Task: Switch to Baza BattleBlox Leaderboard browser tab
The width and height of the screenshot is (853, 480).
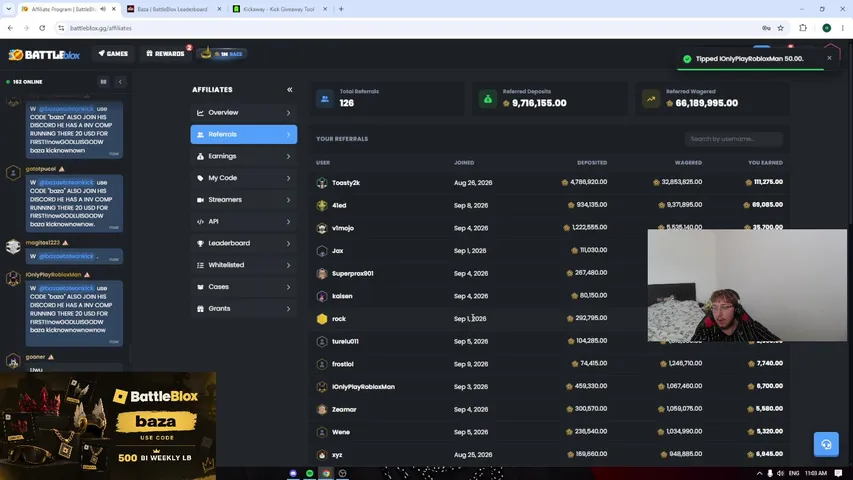Action: pyautogui.click(x=172, y=9)
